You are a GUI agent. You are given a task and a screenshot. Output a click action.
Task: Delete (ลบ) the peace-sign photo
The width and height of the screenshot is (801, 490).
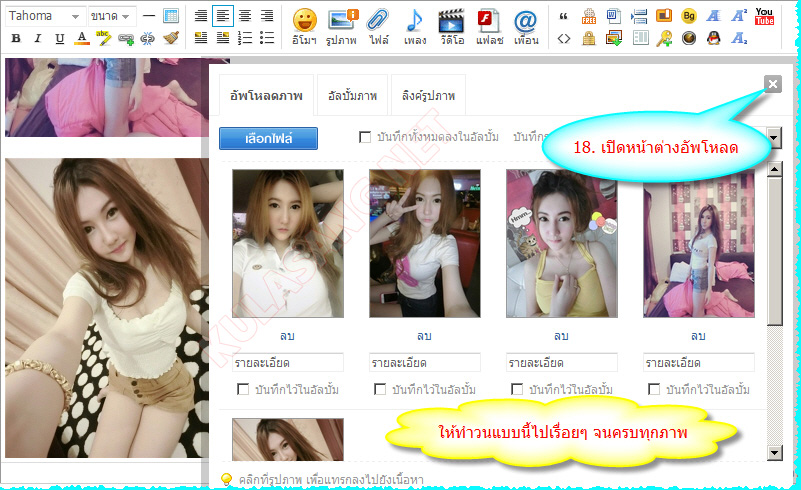point(424,336)
